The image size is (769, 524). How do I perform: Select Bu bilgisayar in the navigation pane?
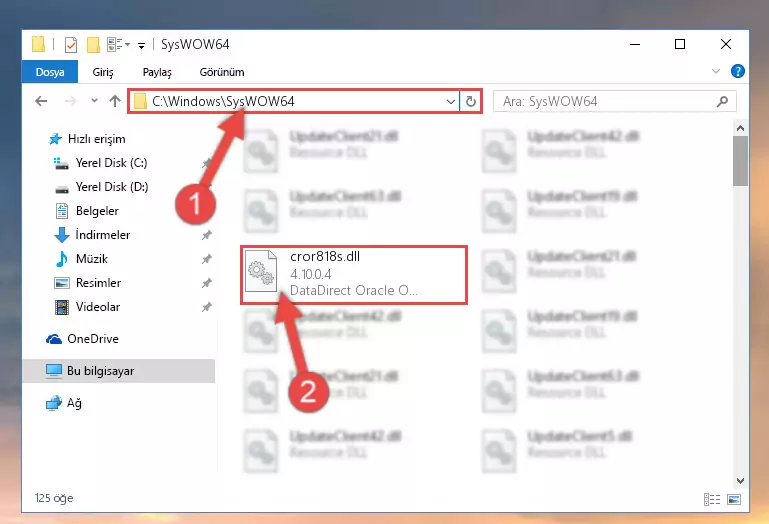click(118, 371)
